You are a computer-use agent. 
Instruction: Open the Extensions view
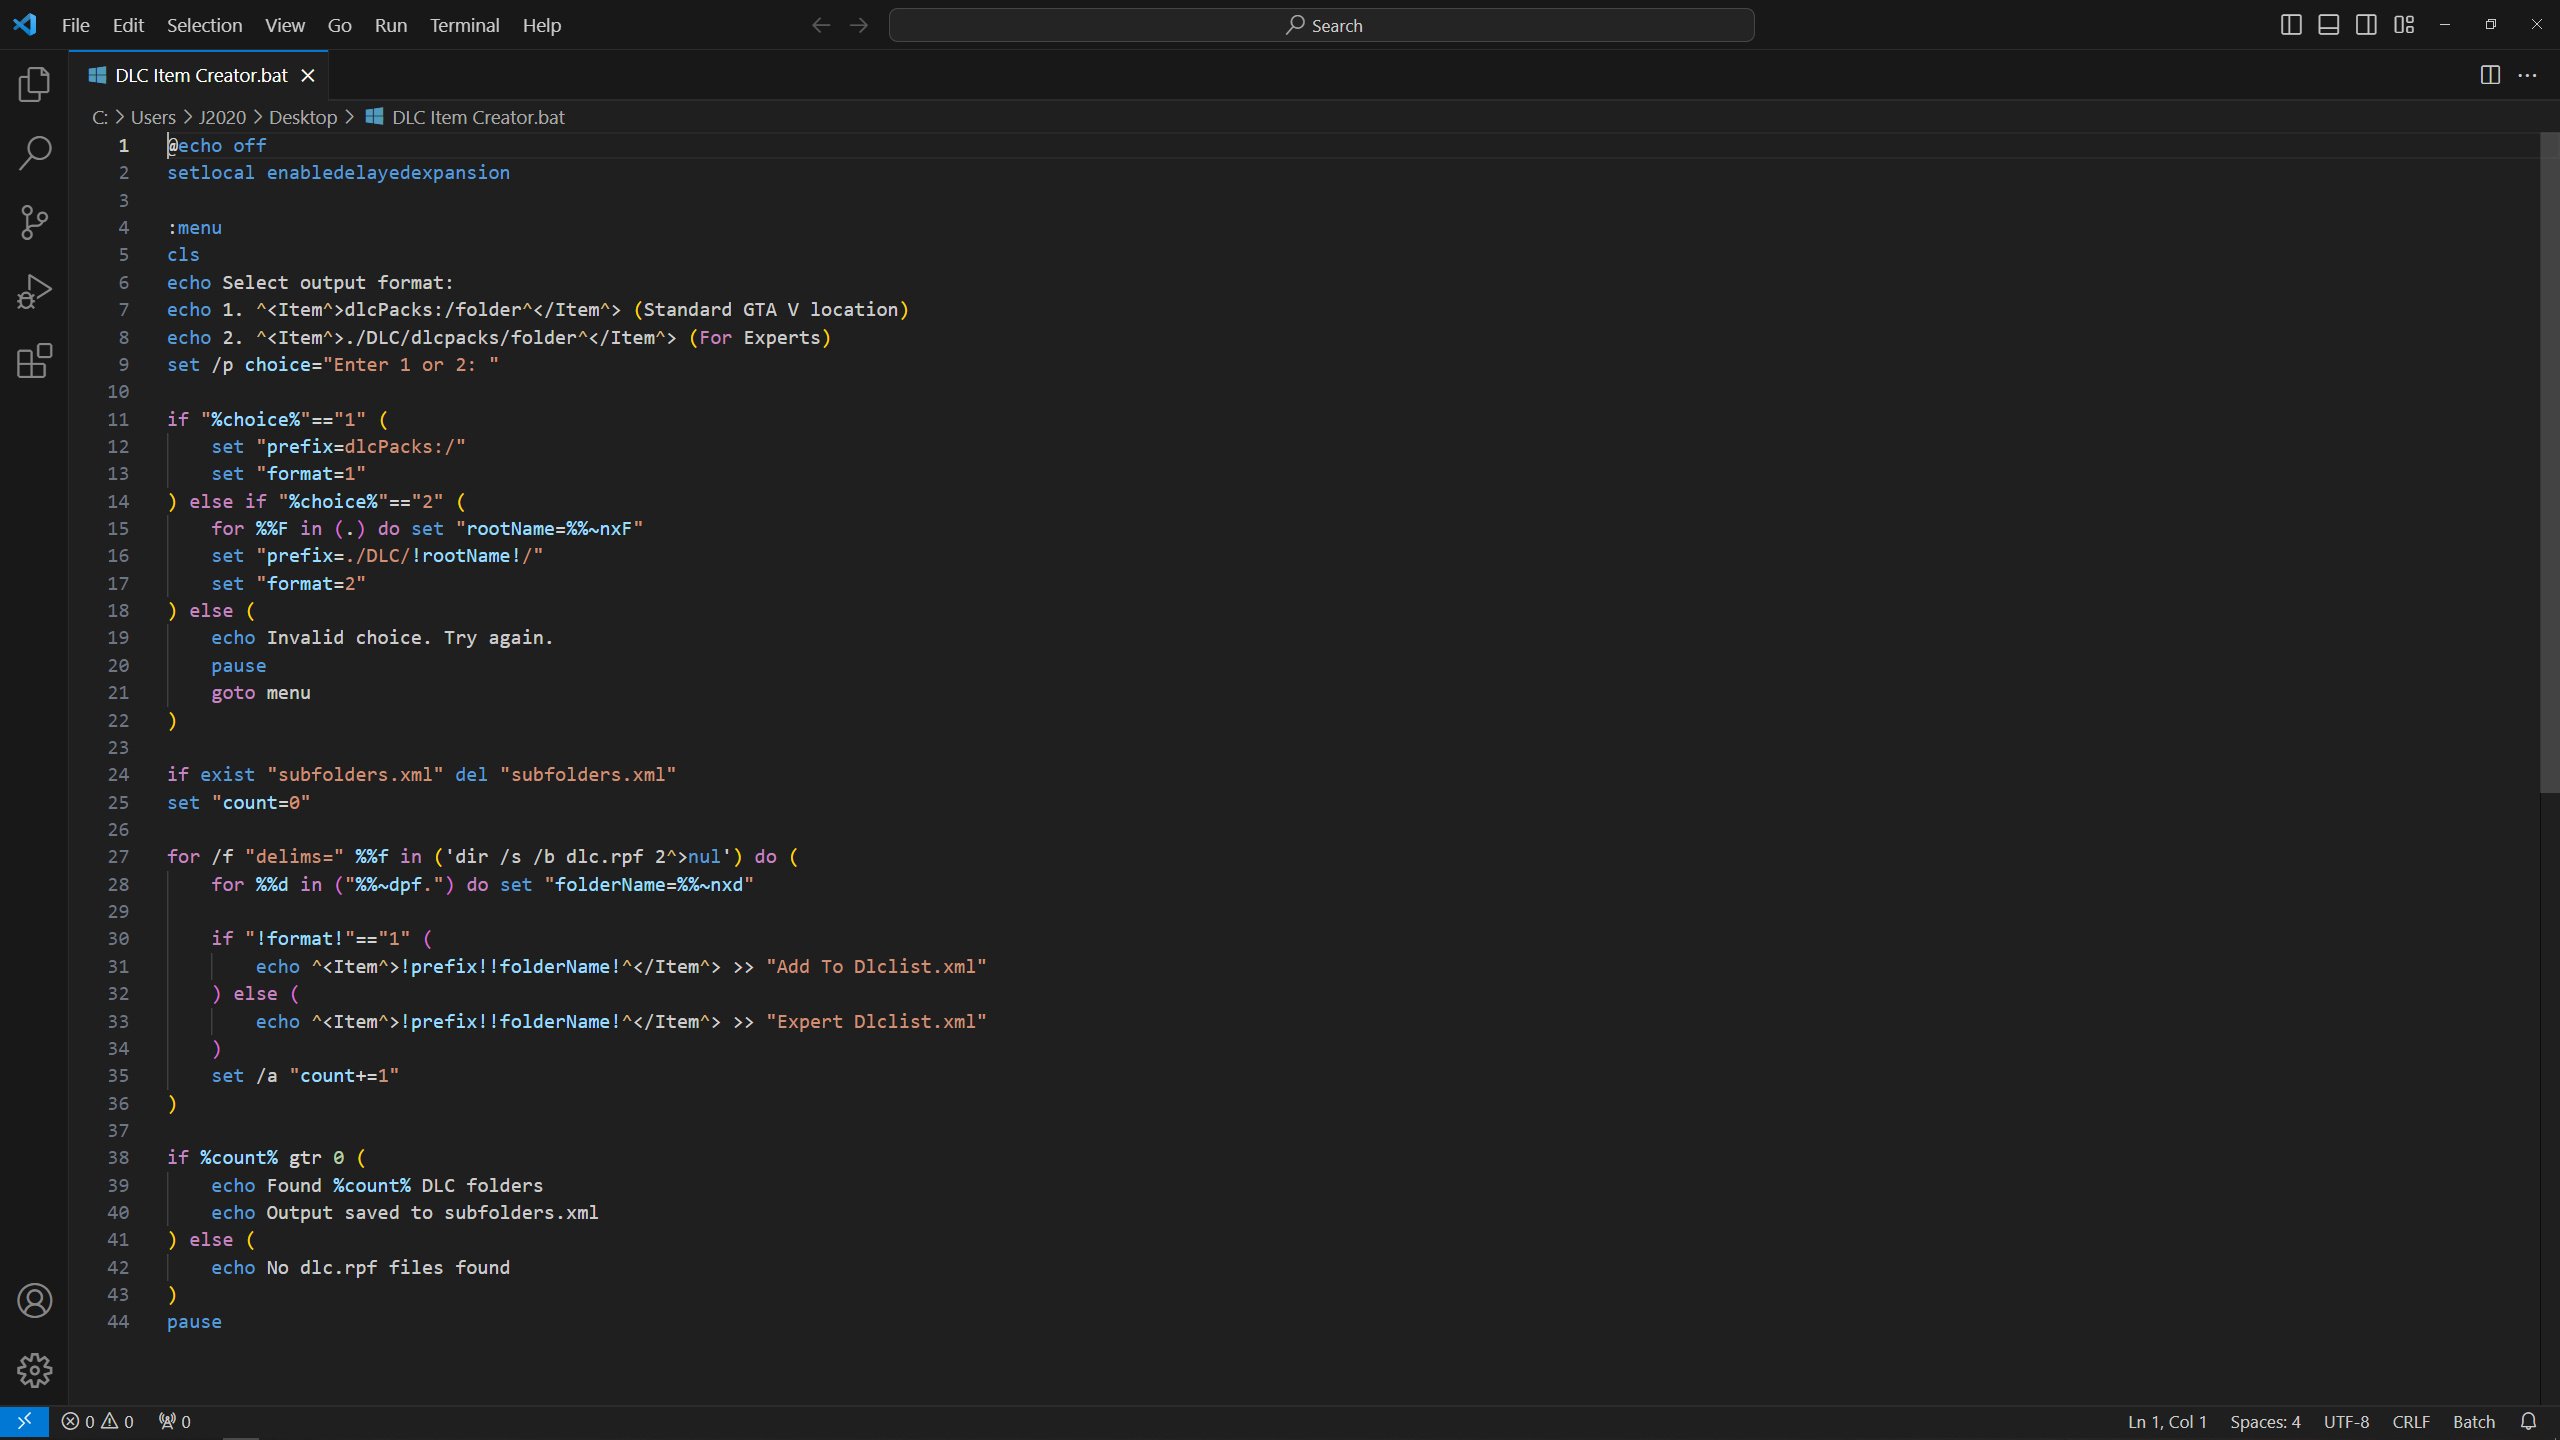click(x=34, y=361)
